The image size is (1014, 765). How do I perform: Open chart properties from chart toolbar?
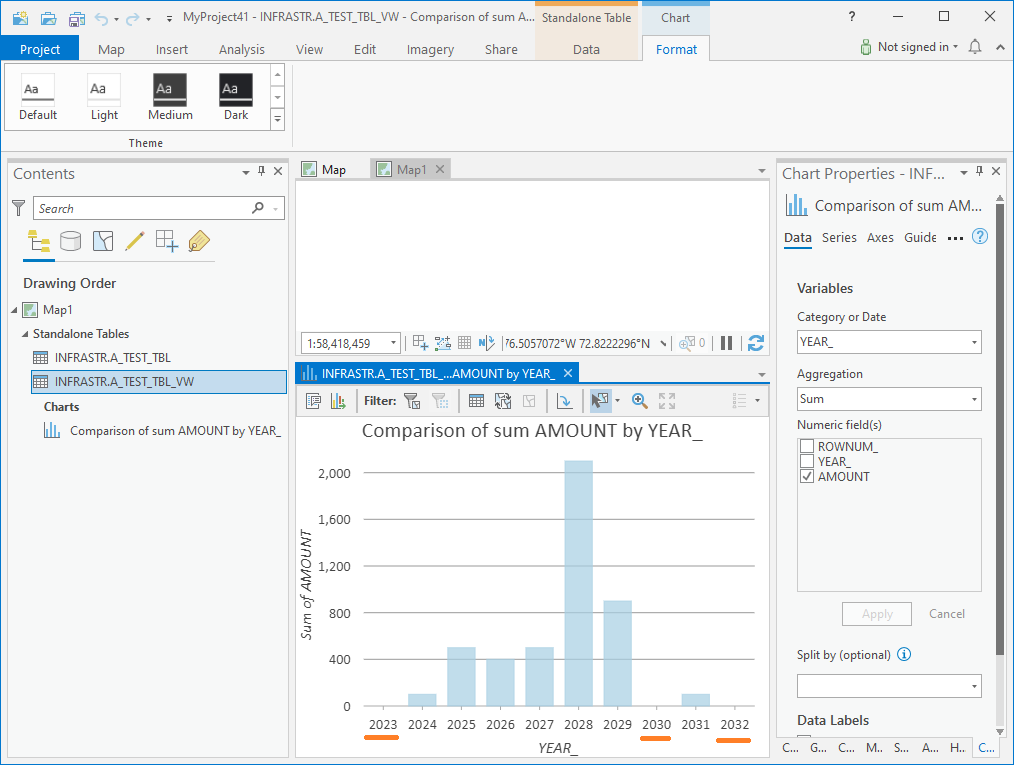[313, 400]
